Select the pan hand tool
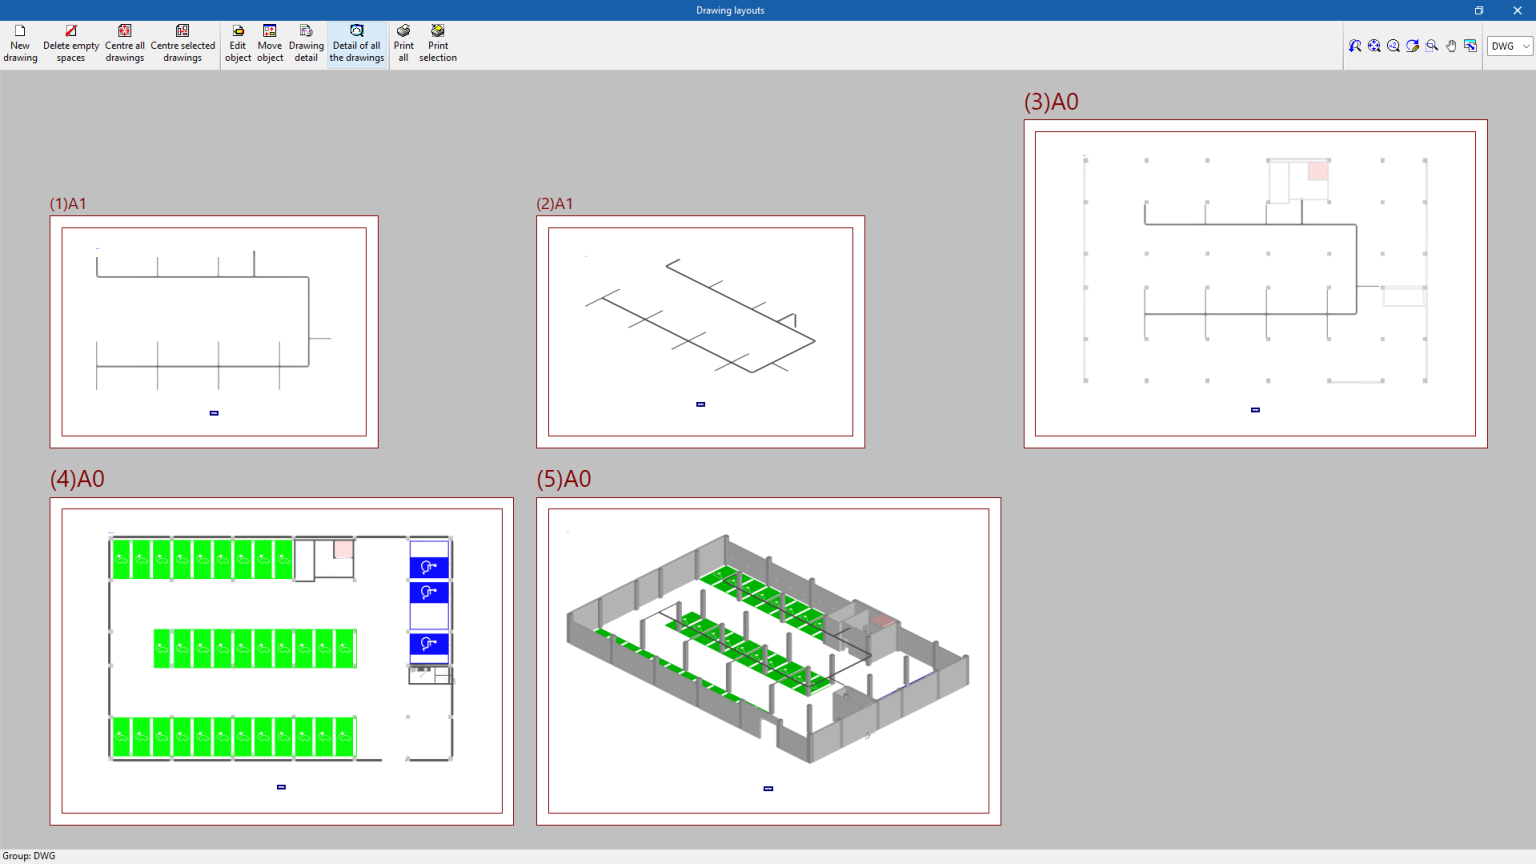Viewport: 1536px width, 864px height. 1451,45
